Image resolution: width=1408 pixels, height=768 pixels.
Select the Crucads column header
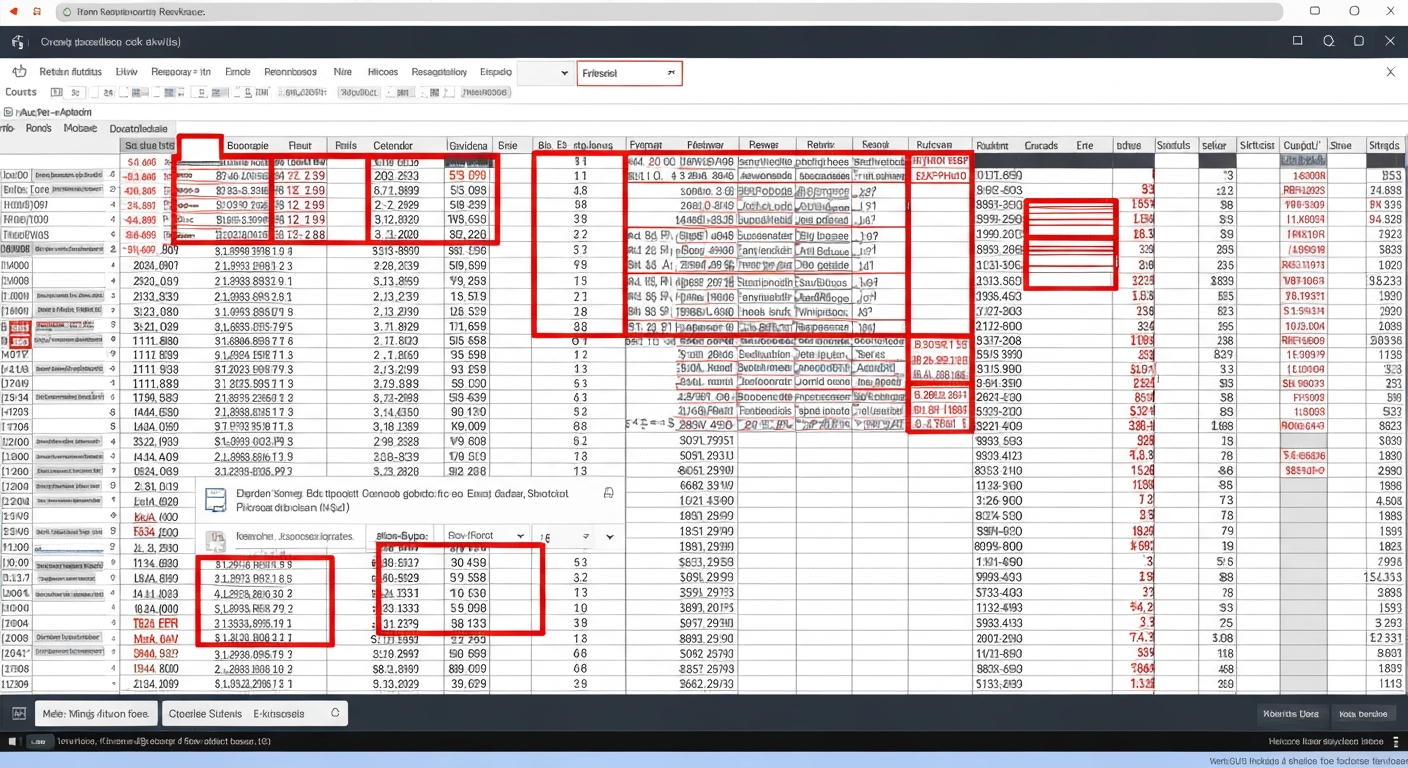click(x=1041, y=145)
